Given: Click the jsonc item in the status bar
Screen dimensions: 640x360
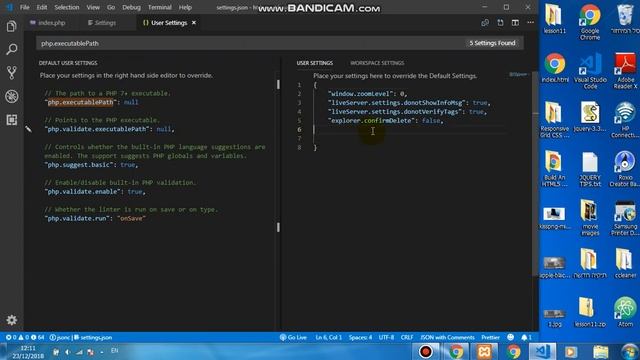Looking at the screenshot, I should [60, 338].
